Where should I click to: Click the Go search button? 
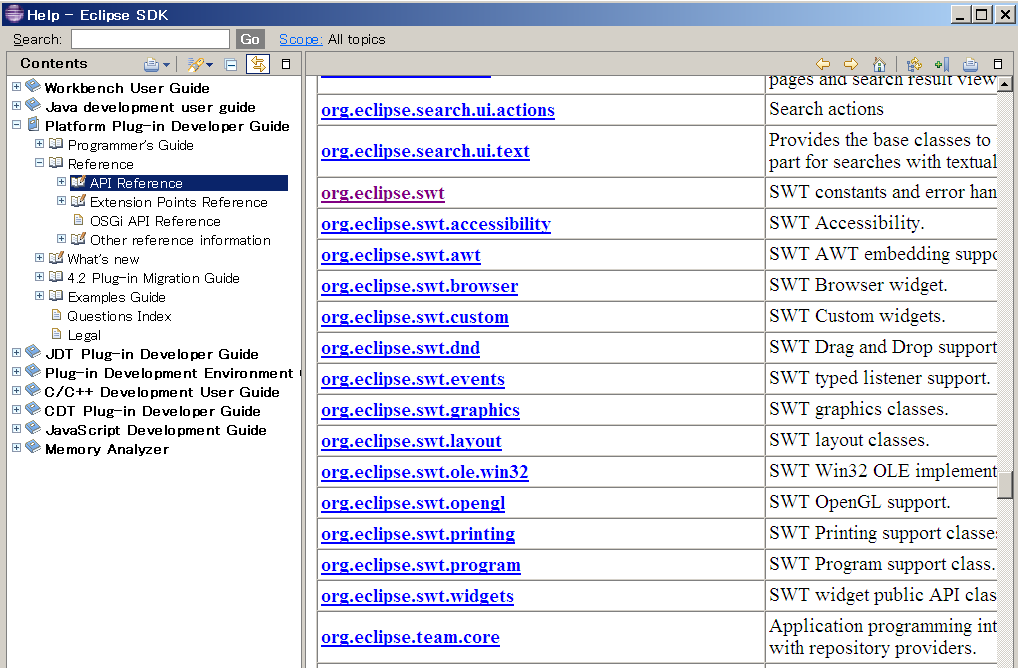coord(250,39)
